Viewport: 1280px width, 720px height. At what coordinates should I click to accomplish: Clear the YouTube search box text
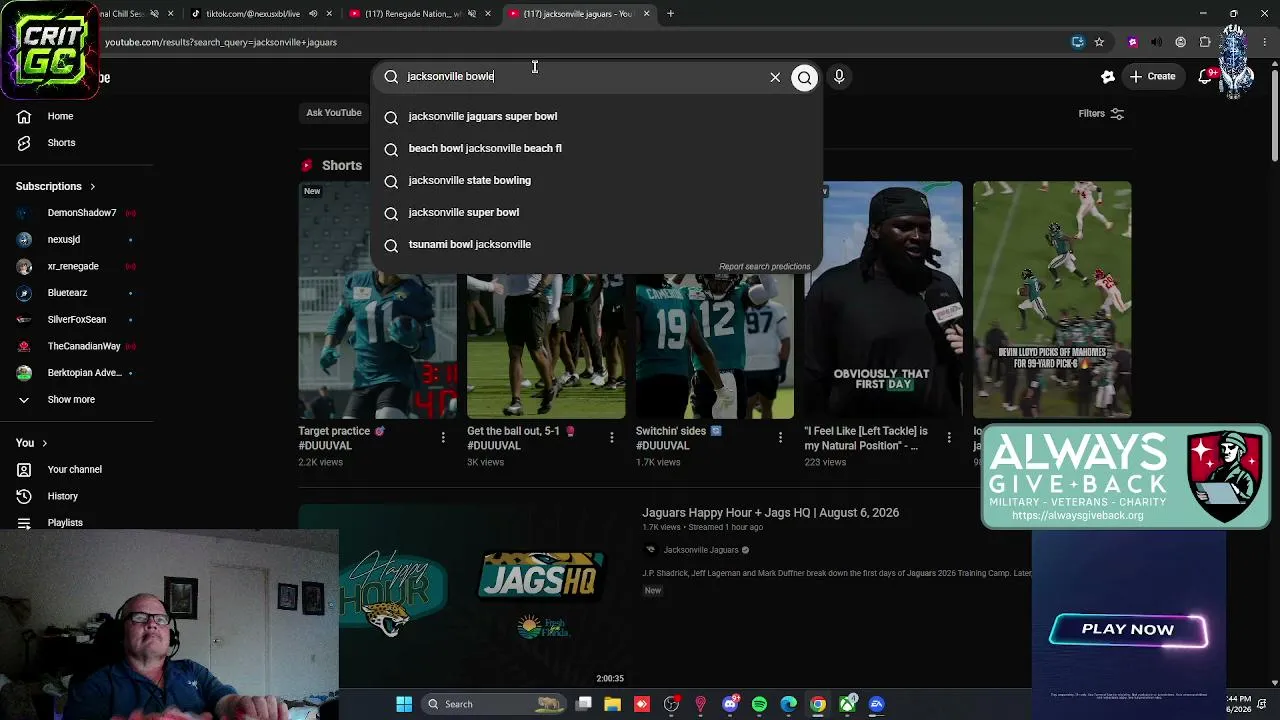775,77
